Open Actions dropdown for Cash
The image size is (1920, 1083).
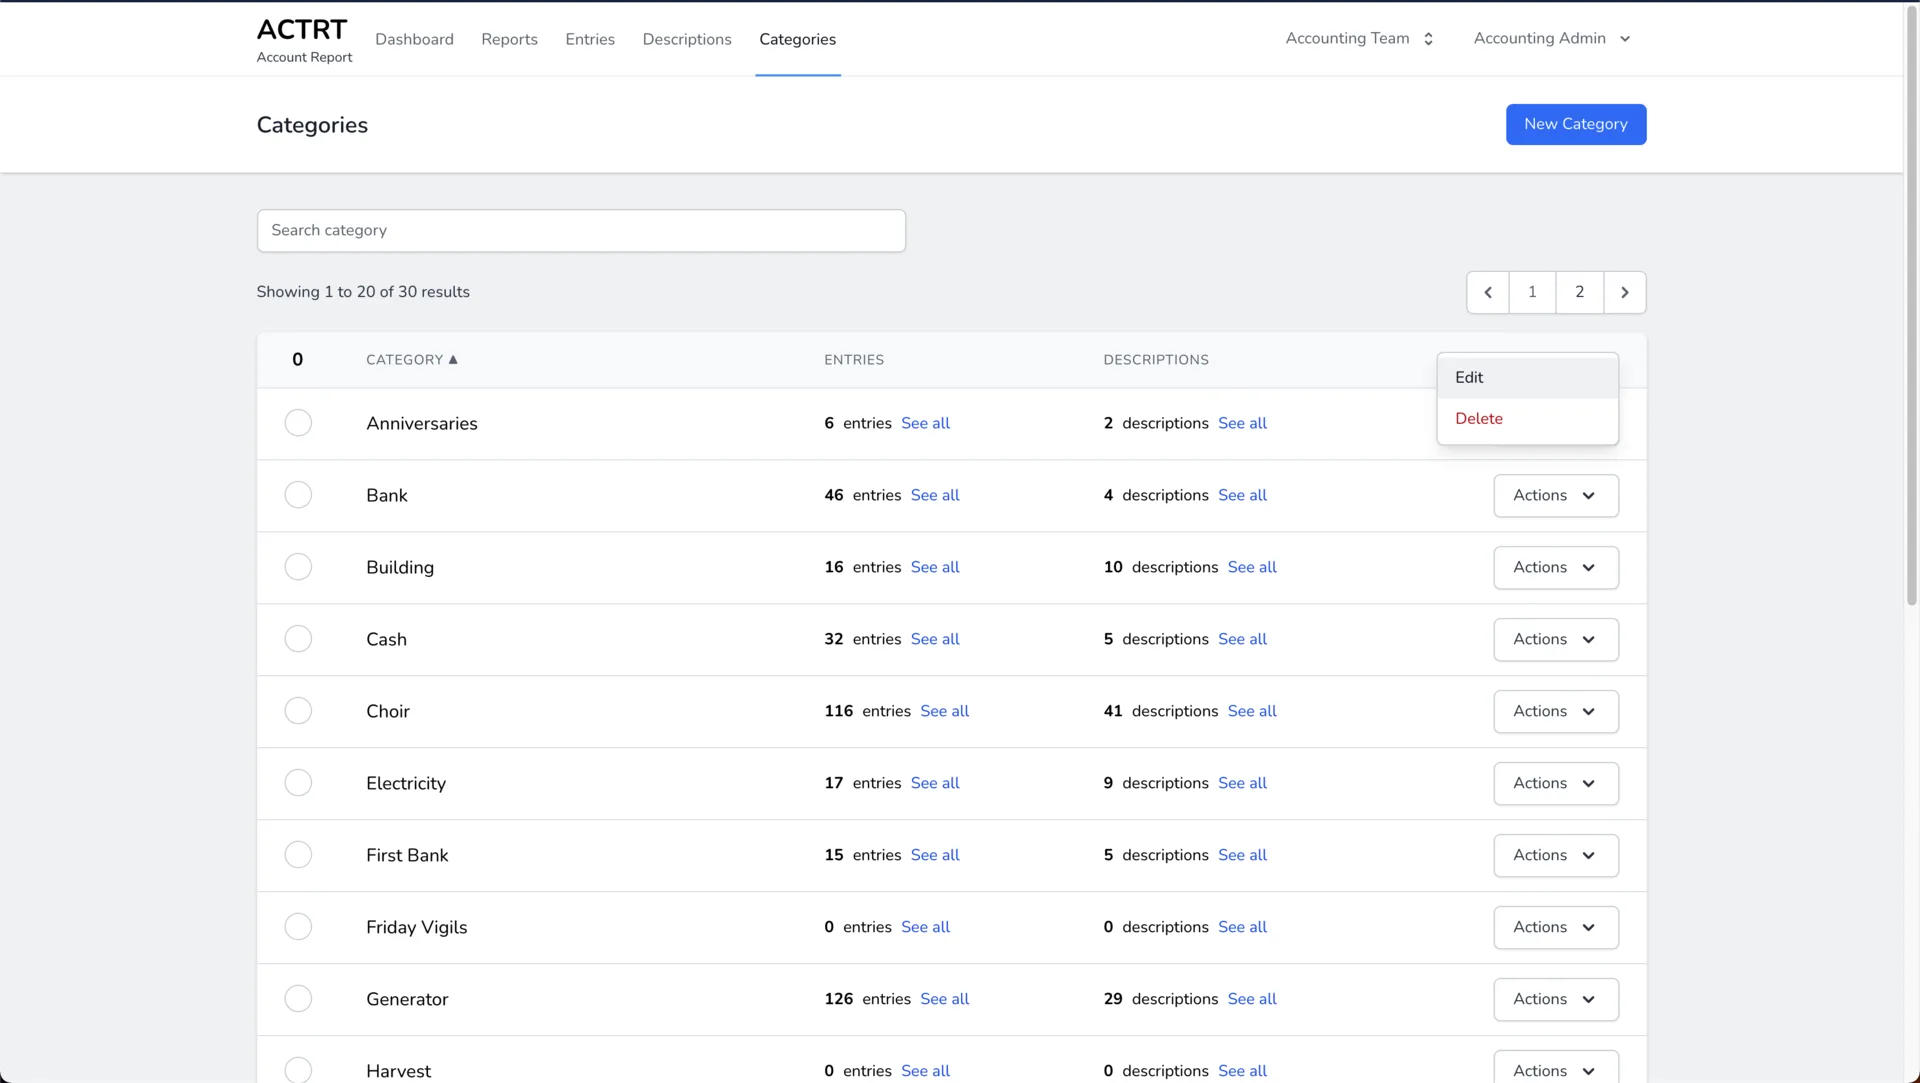point(1556,639)
